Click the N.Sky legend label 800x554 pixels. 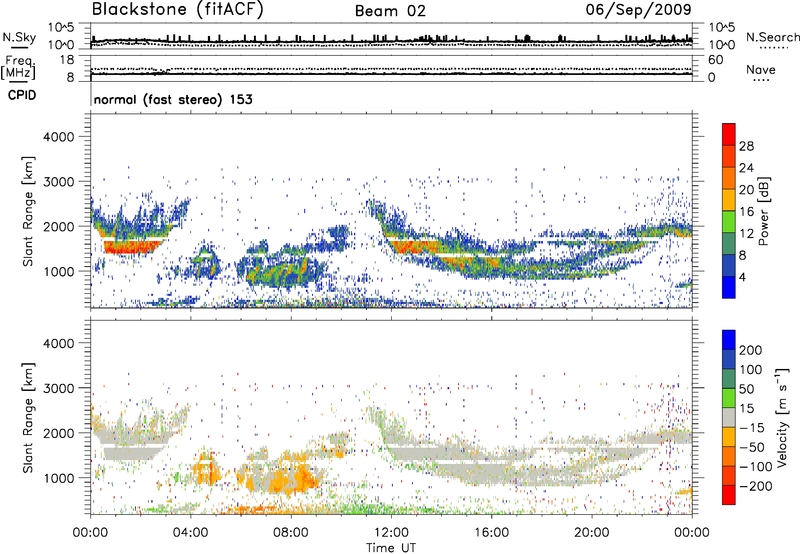(19, 37)
